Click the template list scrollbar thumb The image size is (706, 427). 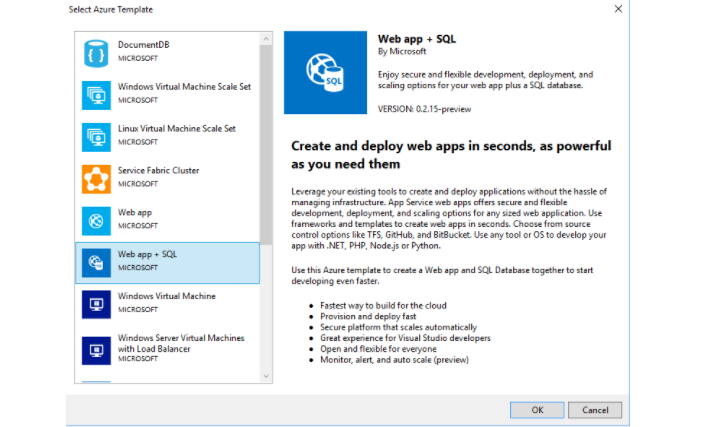[266, 140]
